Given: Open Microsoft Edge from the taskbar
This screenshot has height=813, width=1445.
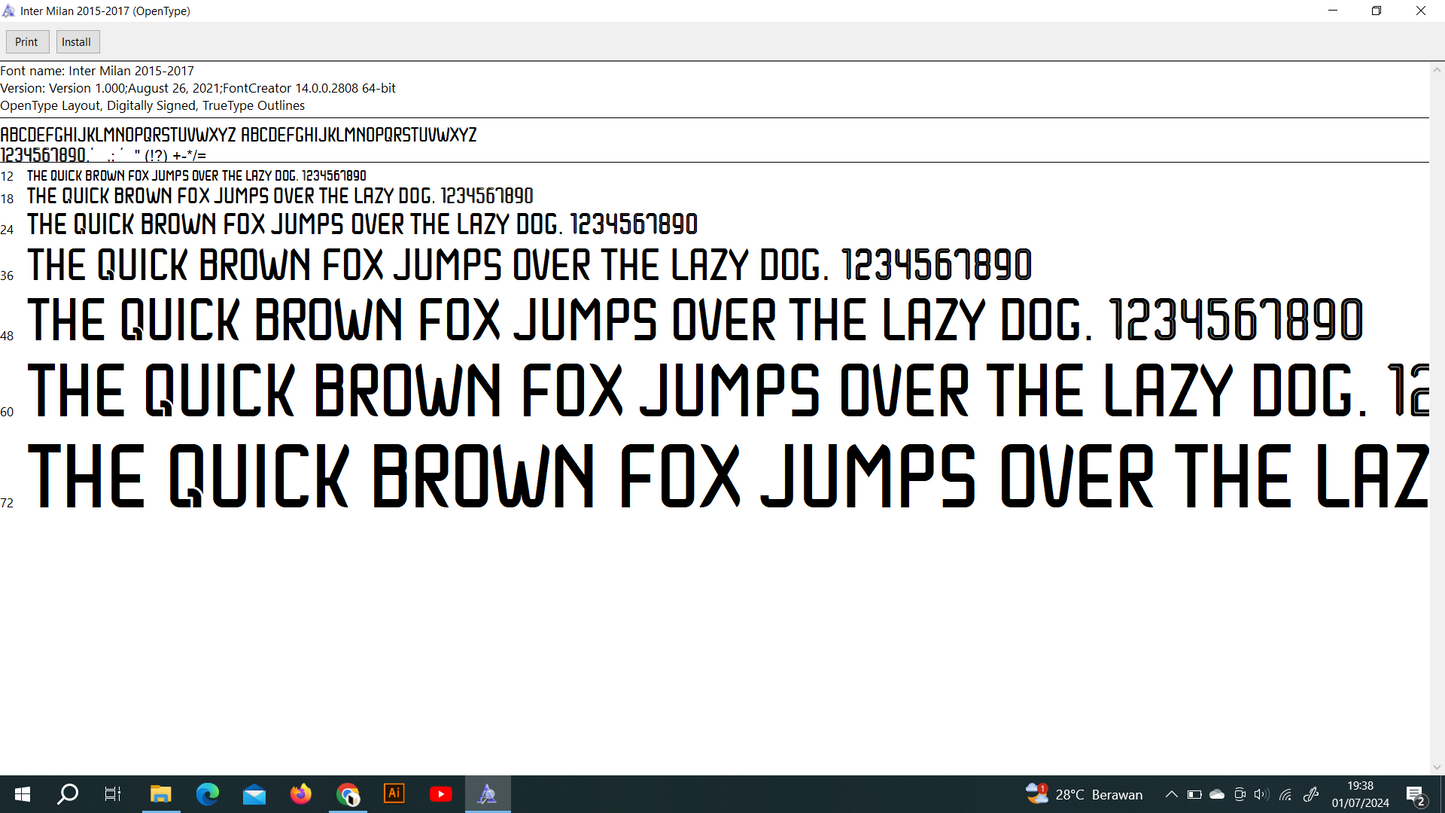Looking at the screenshot, I should click(208, 794).
